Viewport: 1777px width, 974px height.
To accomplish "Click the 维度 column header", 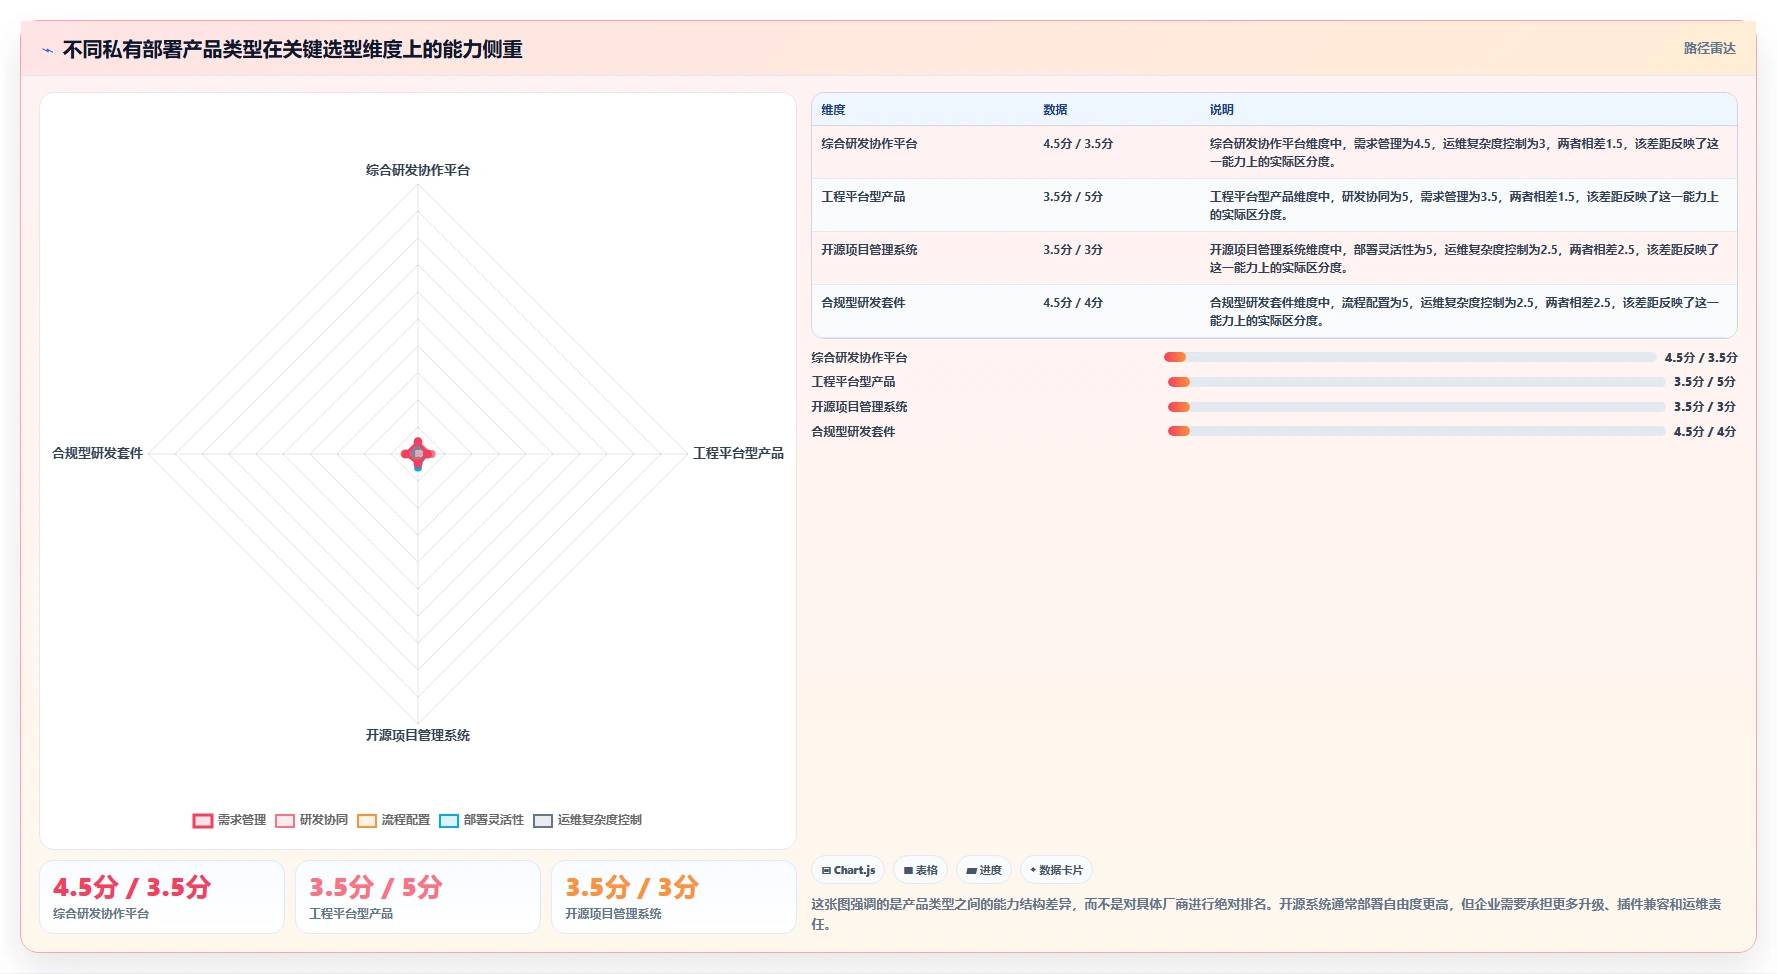I will 833,110.
